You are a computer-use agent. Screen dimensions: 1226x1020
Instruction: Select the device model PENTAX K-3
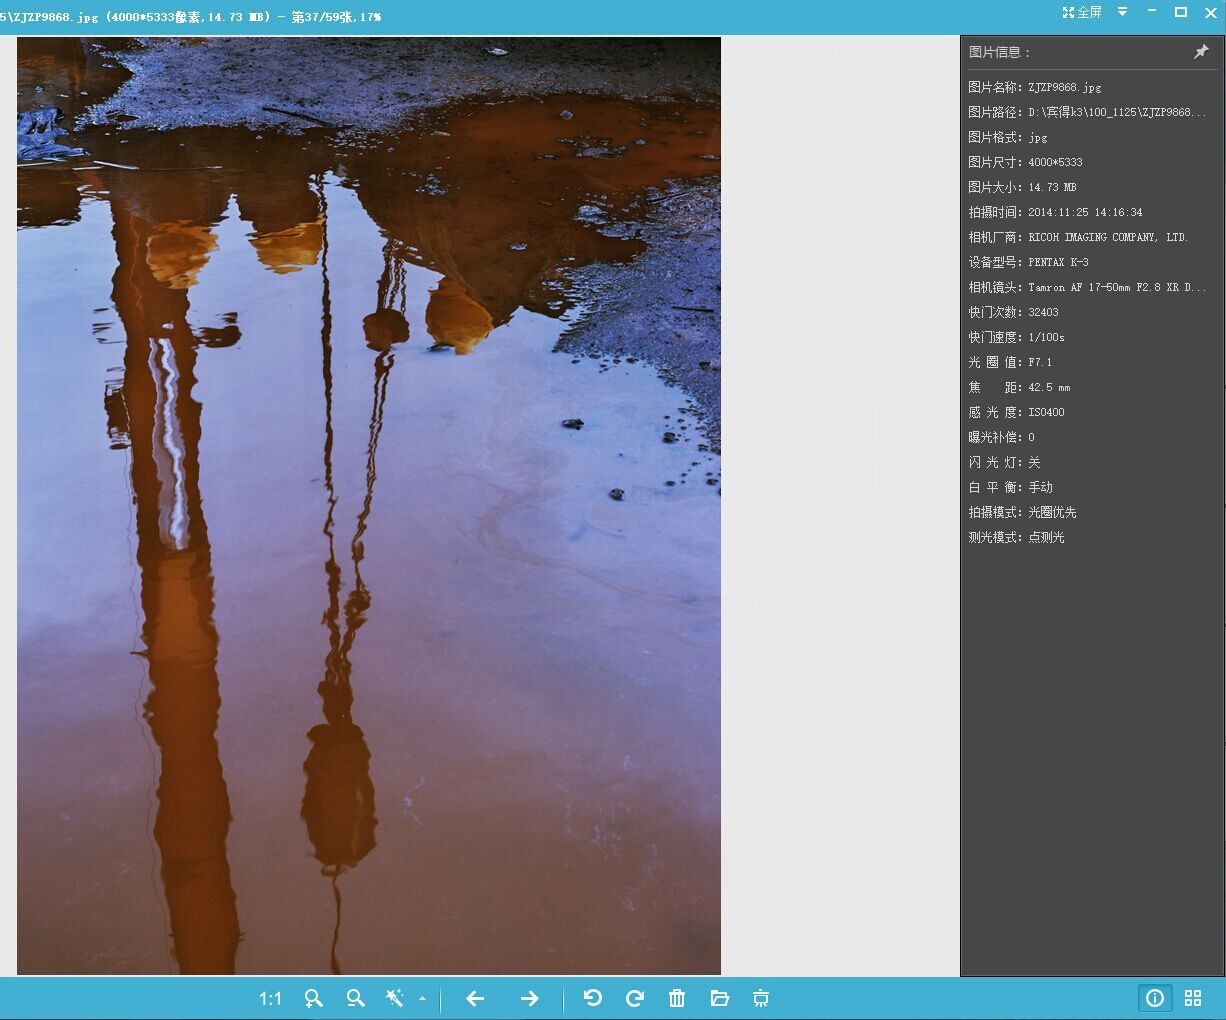coord(1058,262)
